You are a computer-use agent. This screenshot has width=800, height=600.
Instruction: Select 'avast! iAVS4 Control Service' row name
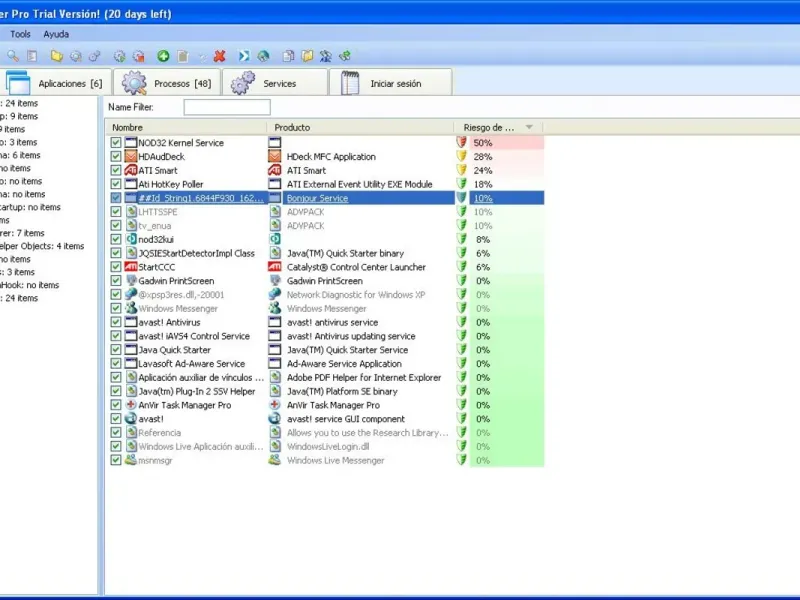pos(194,336)
